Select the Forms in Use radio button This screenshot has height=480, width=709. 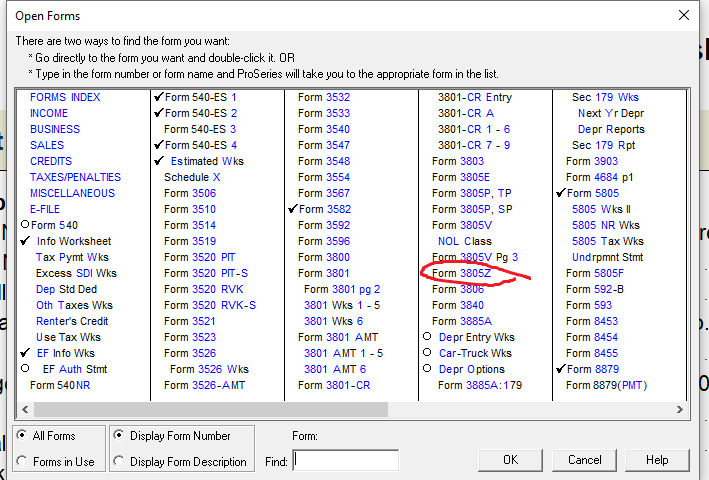[23, 461]
